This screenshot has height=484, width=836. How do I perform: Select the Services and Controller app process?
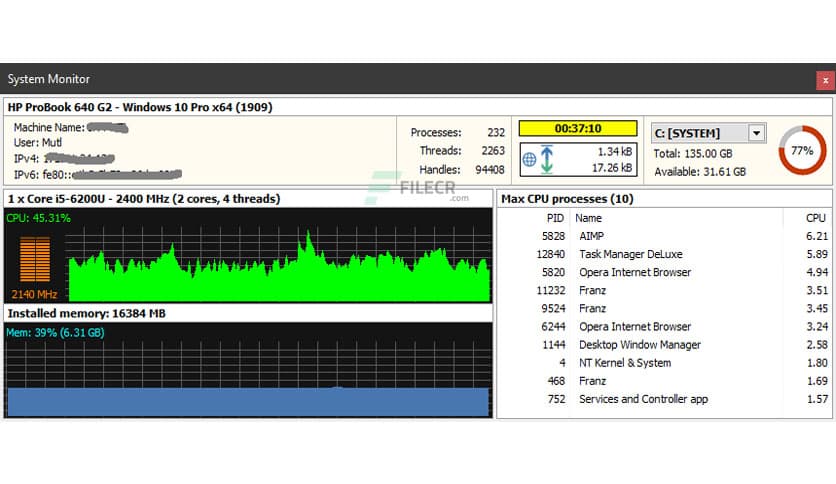pyautogui.click(x=664, y=399)
